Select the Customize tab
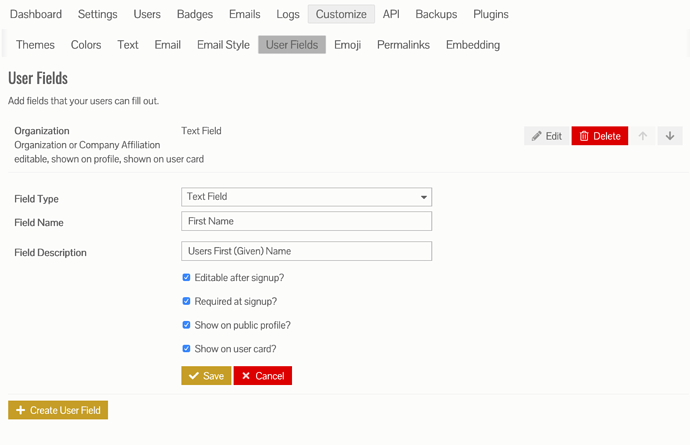The height and width of the screenshot is (445, 690). coord(341,14)
